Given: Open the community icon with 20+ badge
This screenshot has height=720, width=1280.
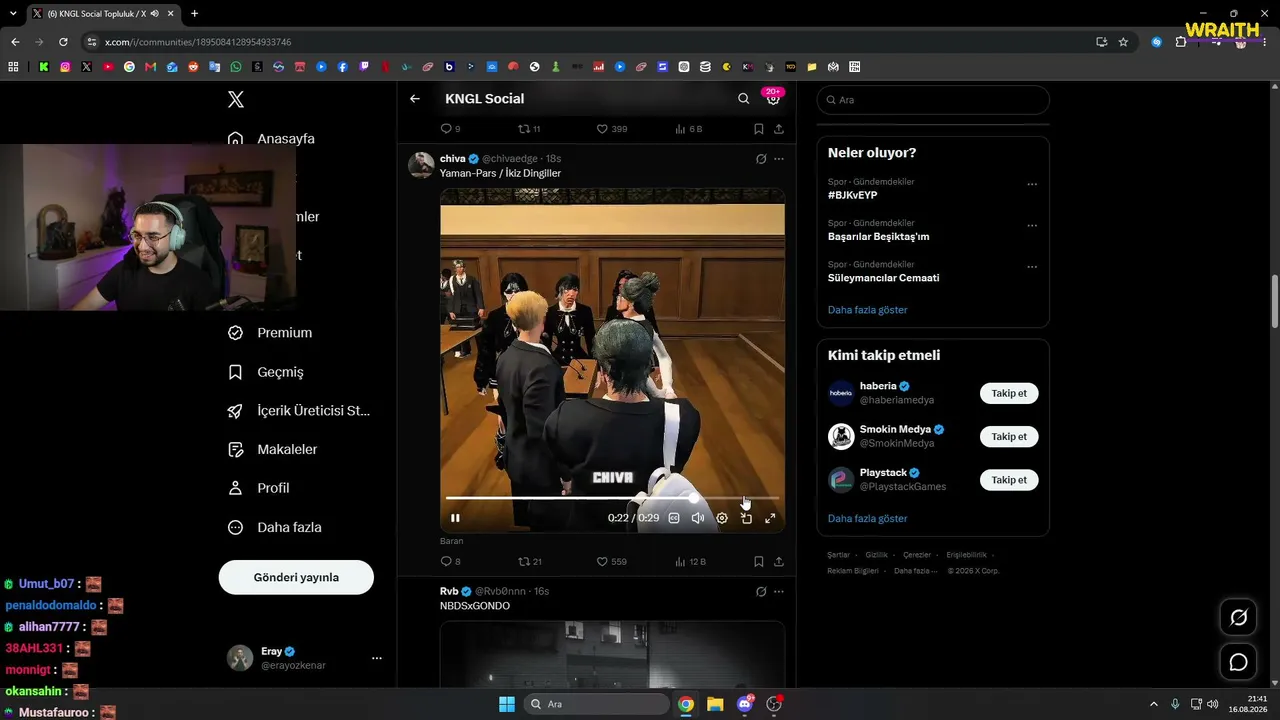Looking at the screenshot, I should [773, 98].
